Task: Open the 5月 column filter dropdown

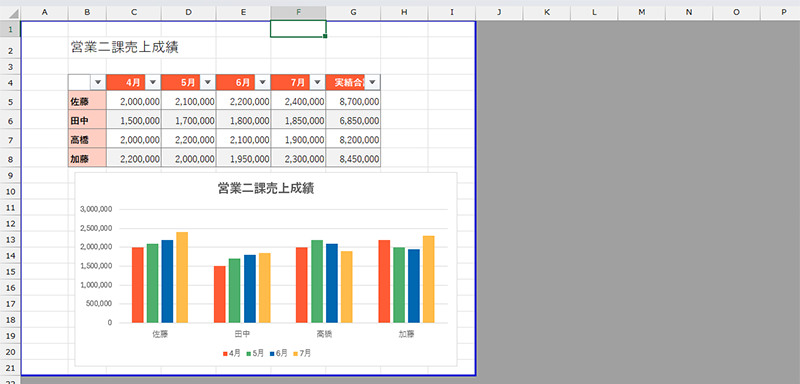Action: click(208, 82)
